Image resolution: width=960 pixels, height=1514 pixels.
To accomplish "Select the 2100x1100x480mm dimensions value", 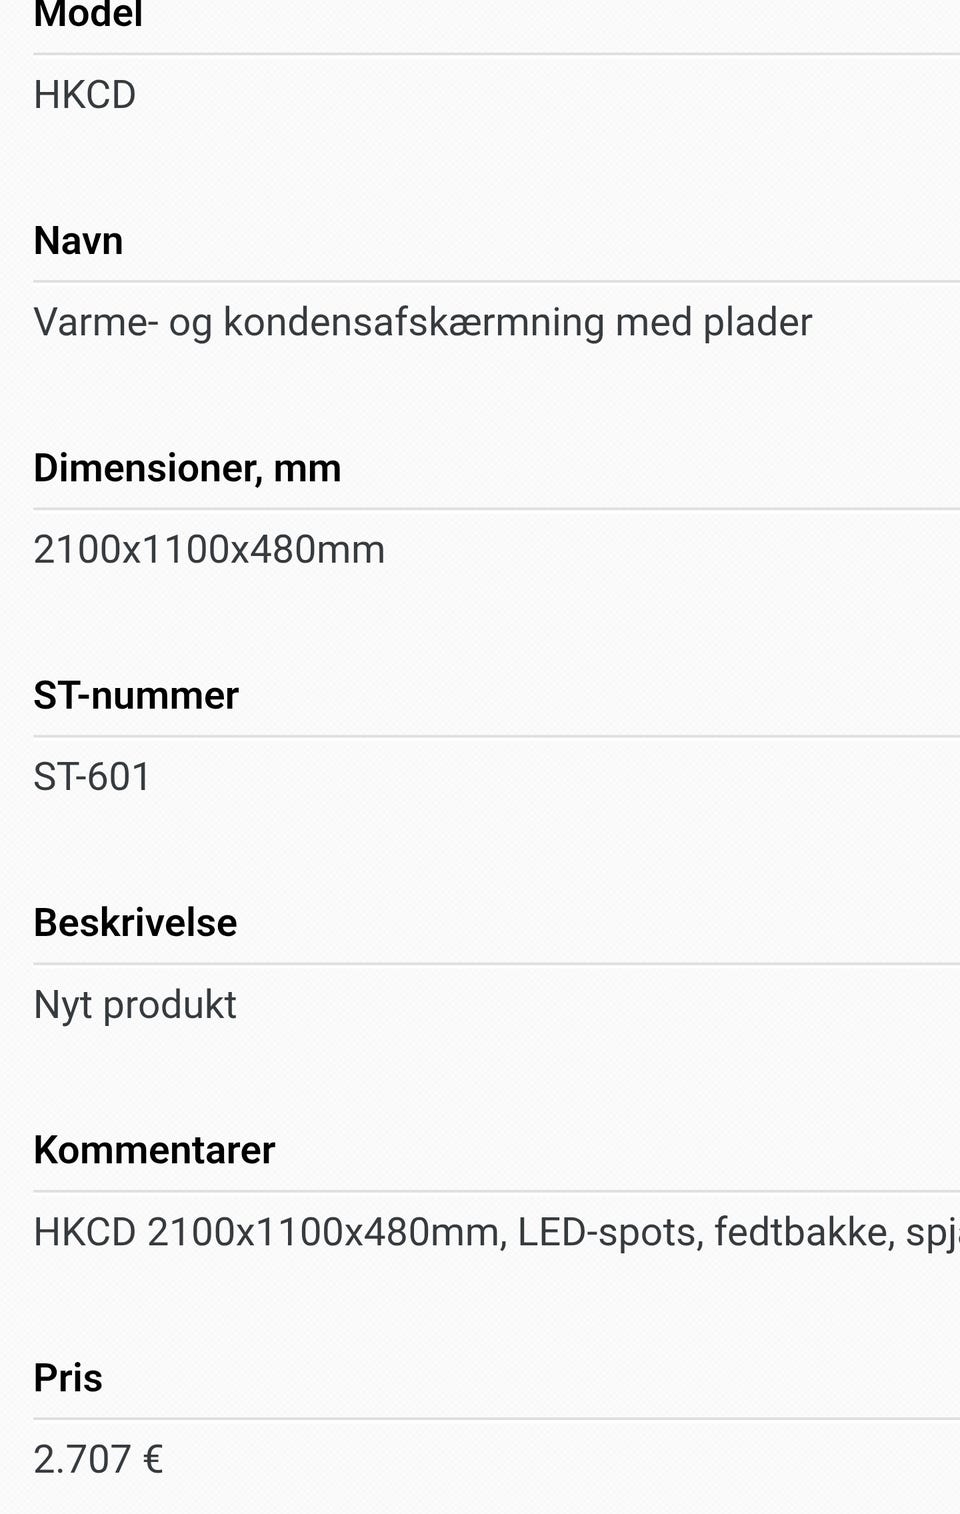I will (x=209, y=550).
